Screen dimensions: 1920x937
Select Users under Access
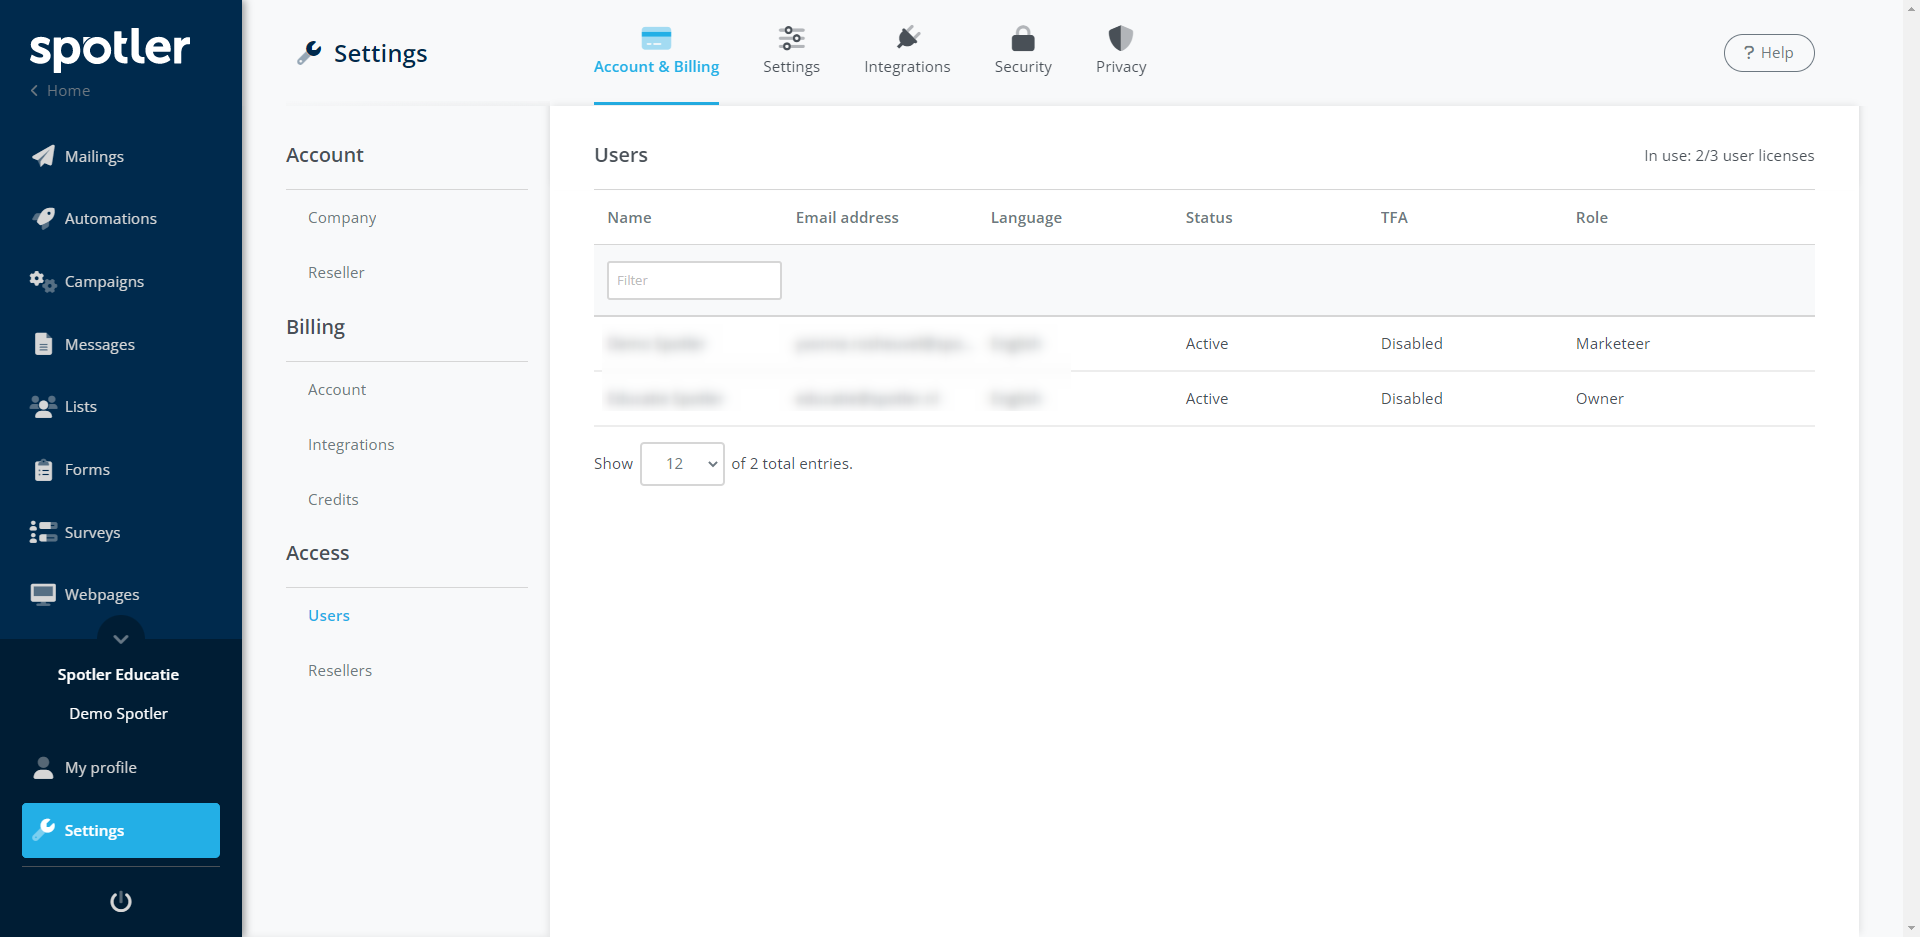click(x=329, y=616)
